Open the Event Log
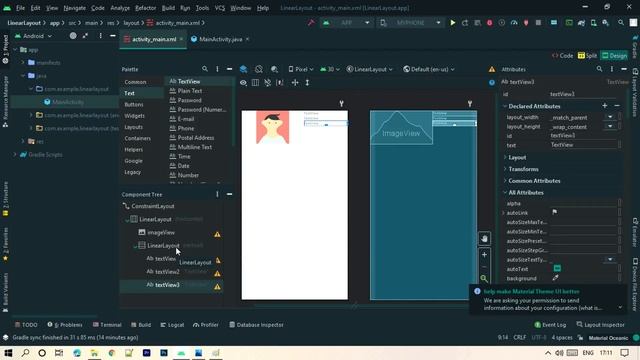640x360 pixels. click(x=550, y=324)
